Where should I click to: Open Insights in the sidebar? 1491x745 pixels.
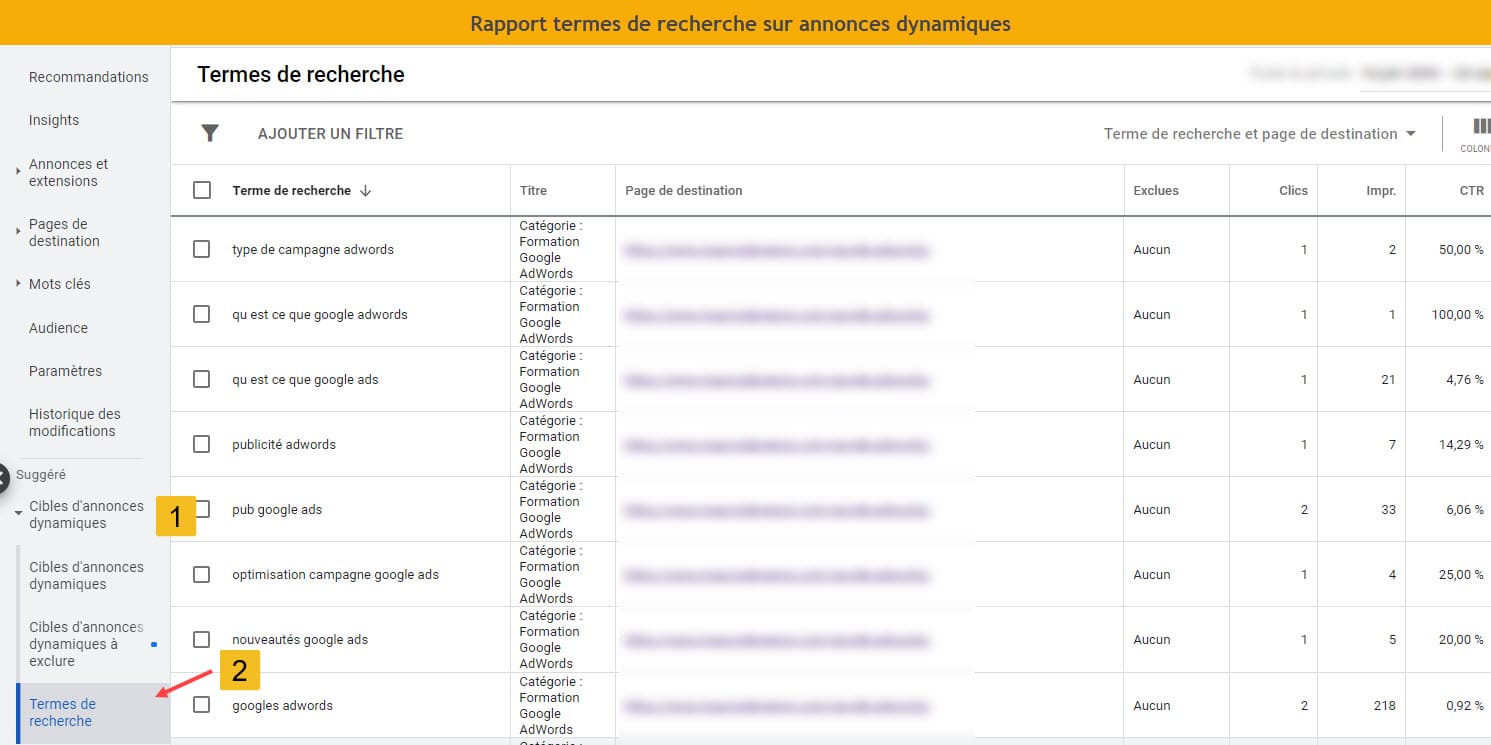click(x=54, y=120)
